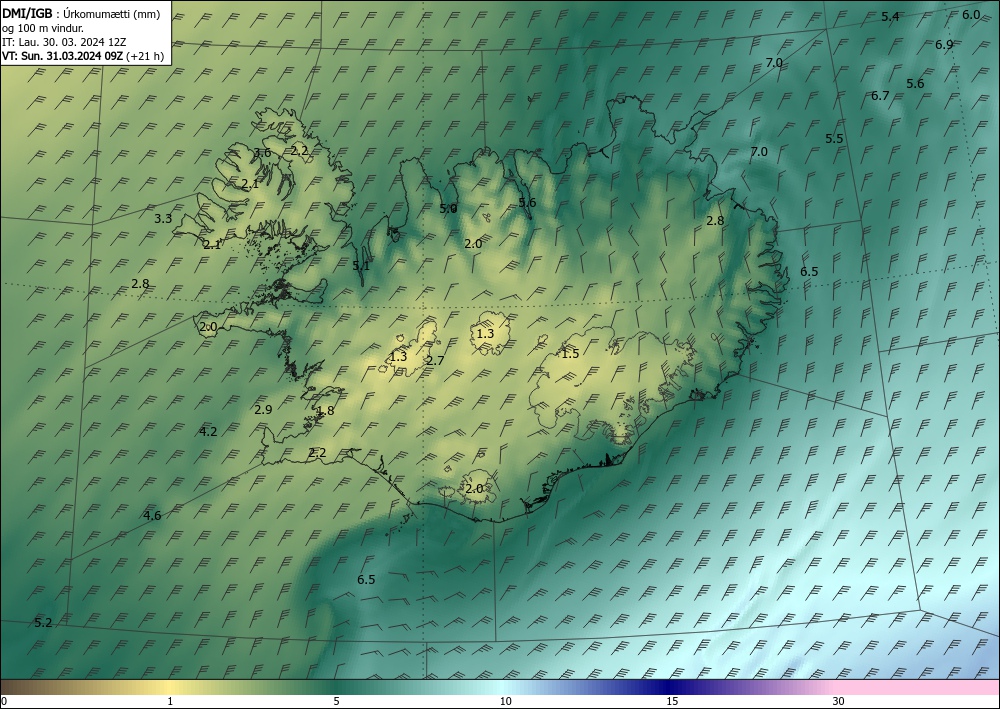Click the color scale tick label 10
This screenshot has width=1000, height=709.
click(506, 701)
